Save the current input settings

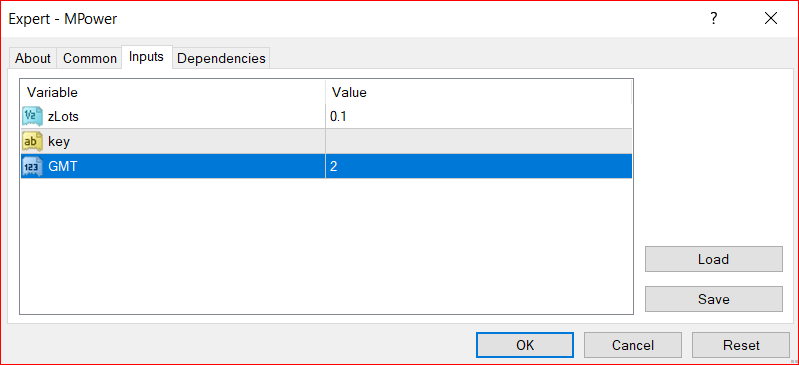(x=713, y=299)
